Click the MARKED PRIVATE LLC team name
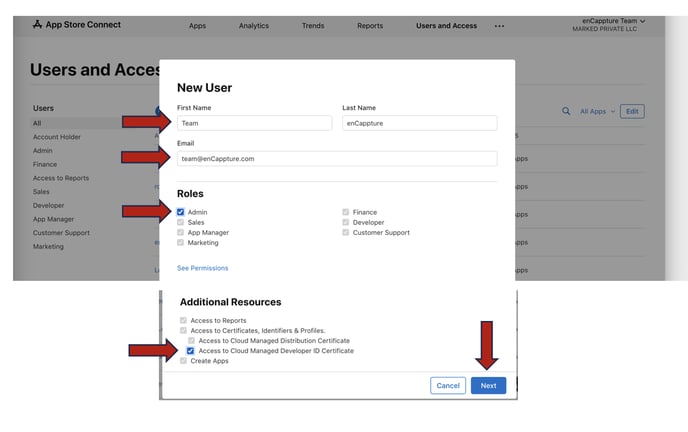 [x=604, y=29]
